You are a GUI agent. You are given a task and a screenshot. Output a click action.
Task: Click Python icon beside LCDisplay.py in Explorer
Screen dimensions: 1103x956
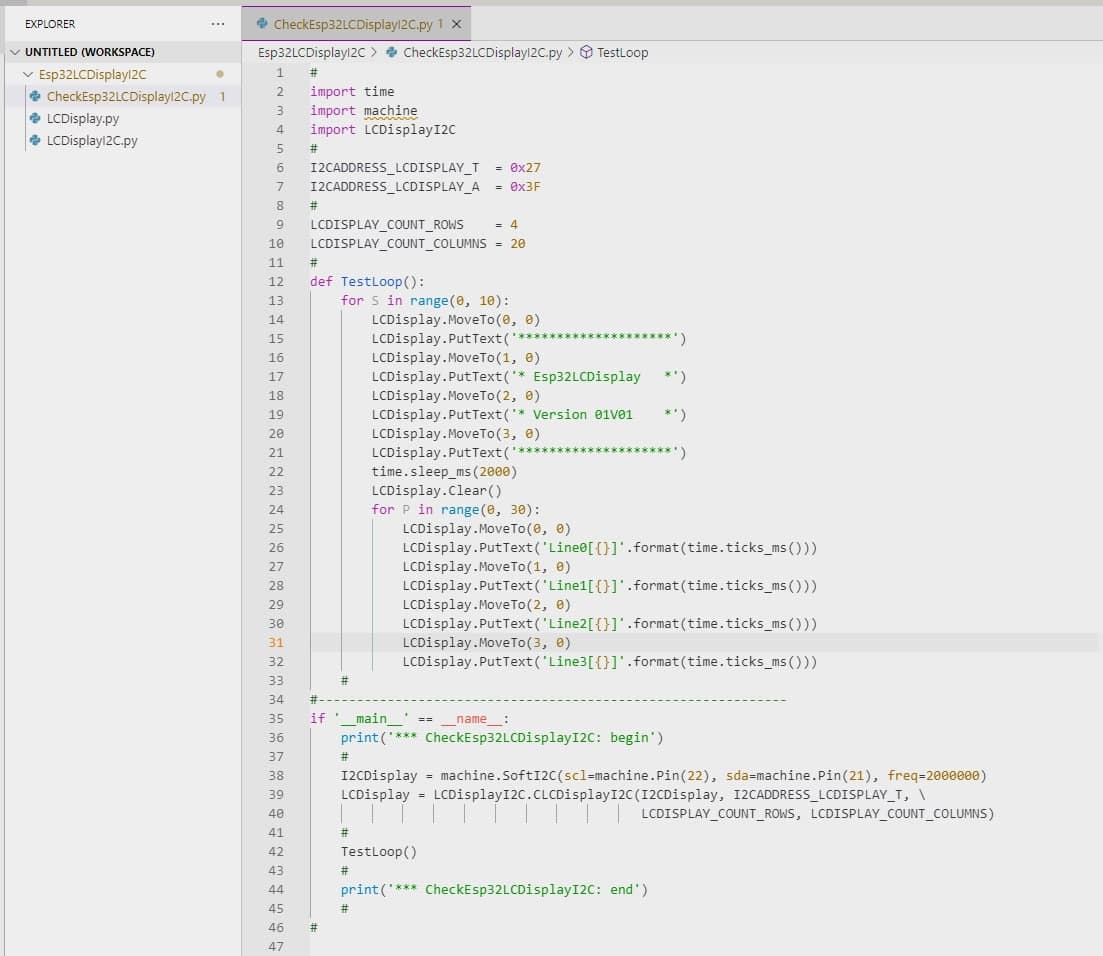click(x=36, y=119)
